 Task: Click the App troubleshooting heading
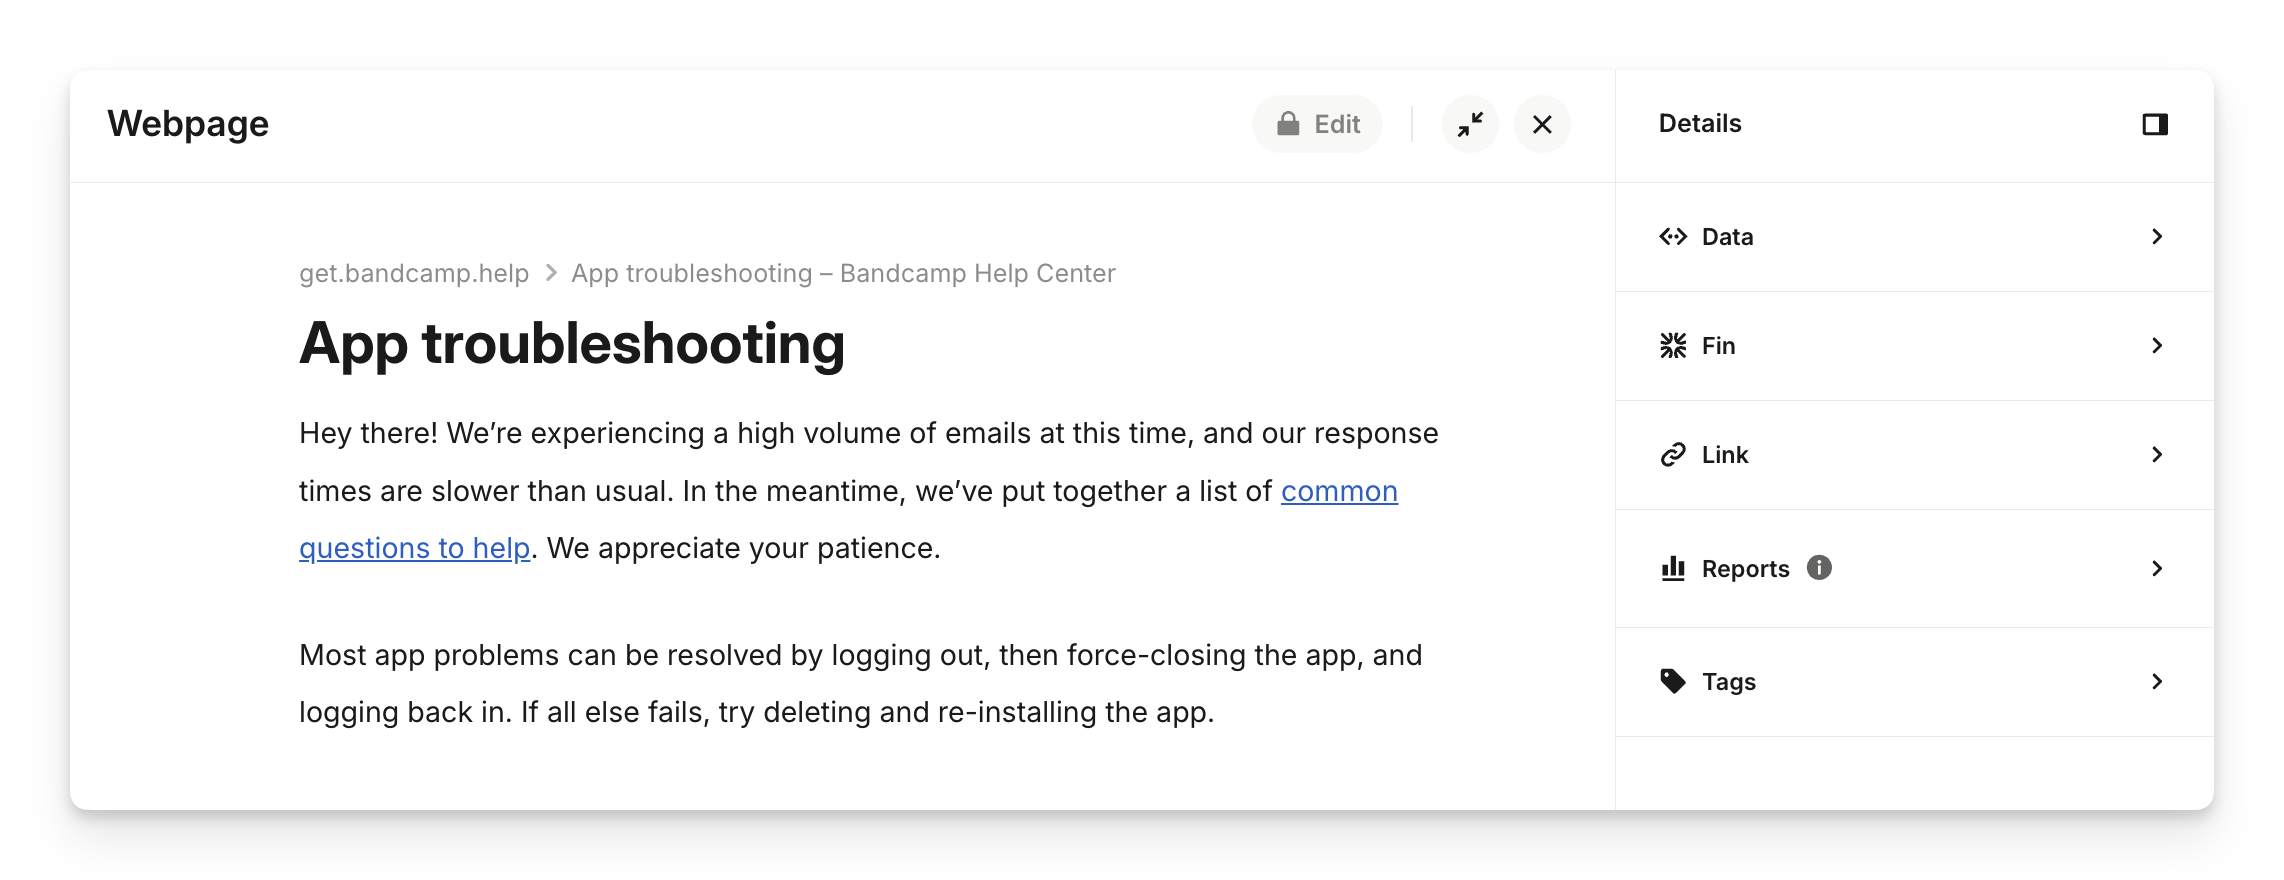pos(572,344)
